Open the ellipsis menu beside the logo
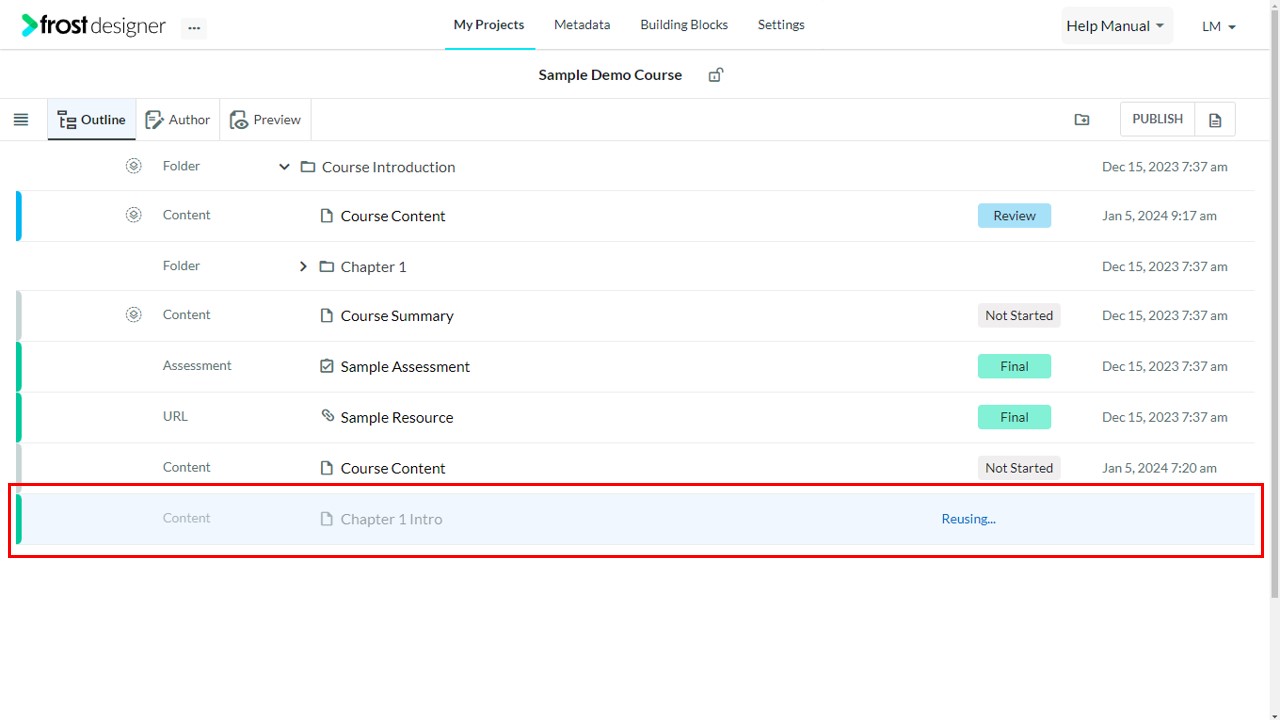The image size is (1280, 720). pos(194,28)
